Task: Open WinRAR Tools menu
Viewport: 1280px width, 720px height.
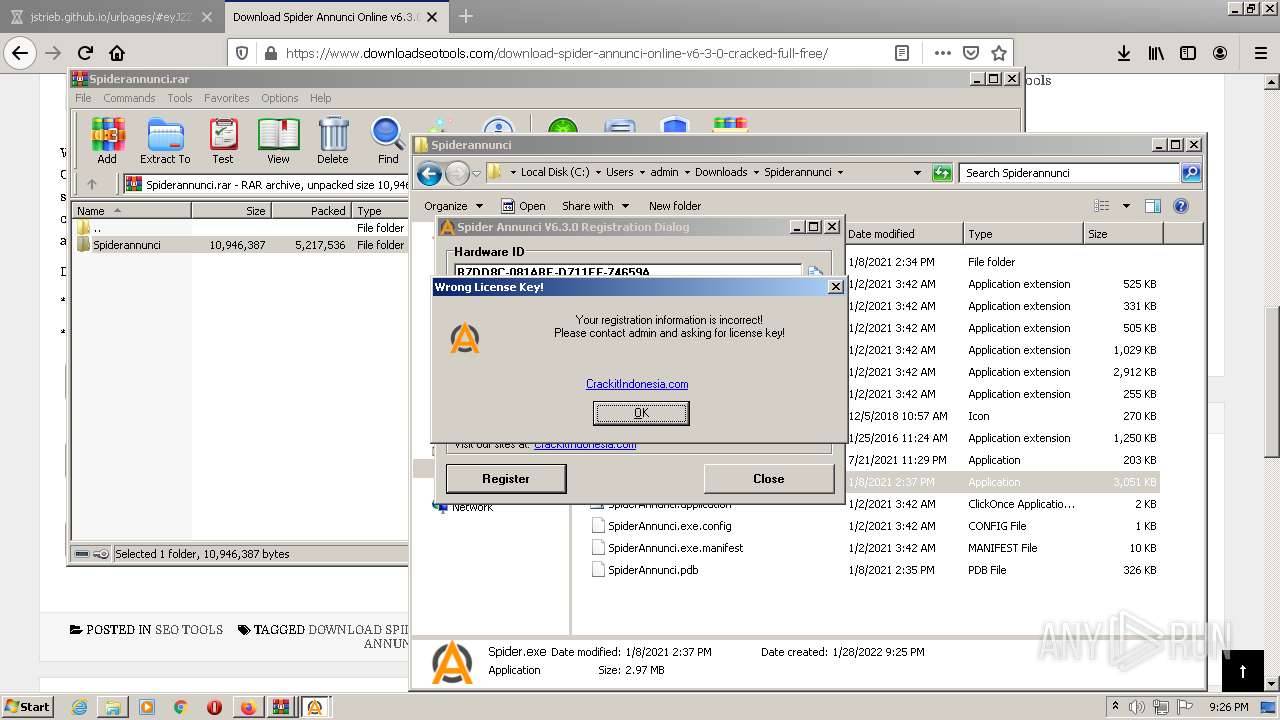Action: click(x=180, y=98)
